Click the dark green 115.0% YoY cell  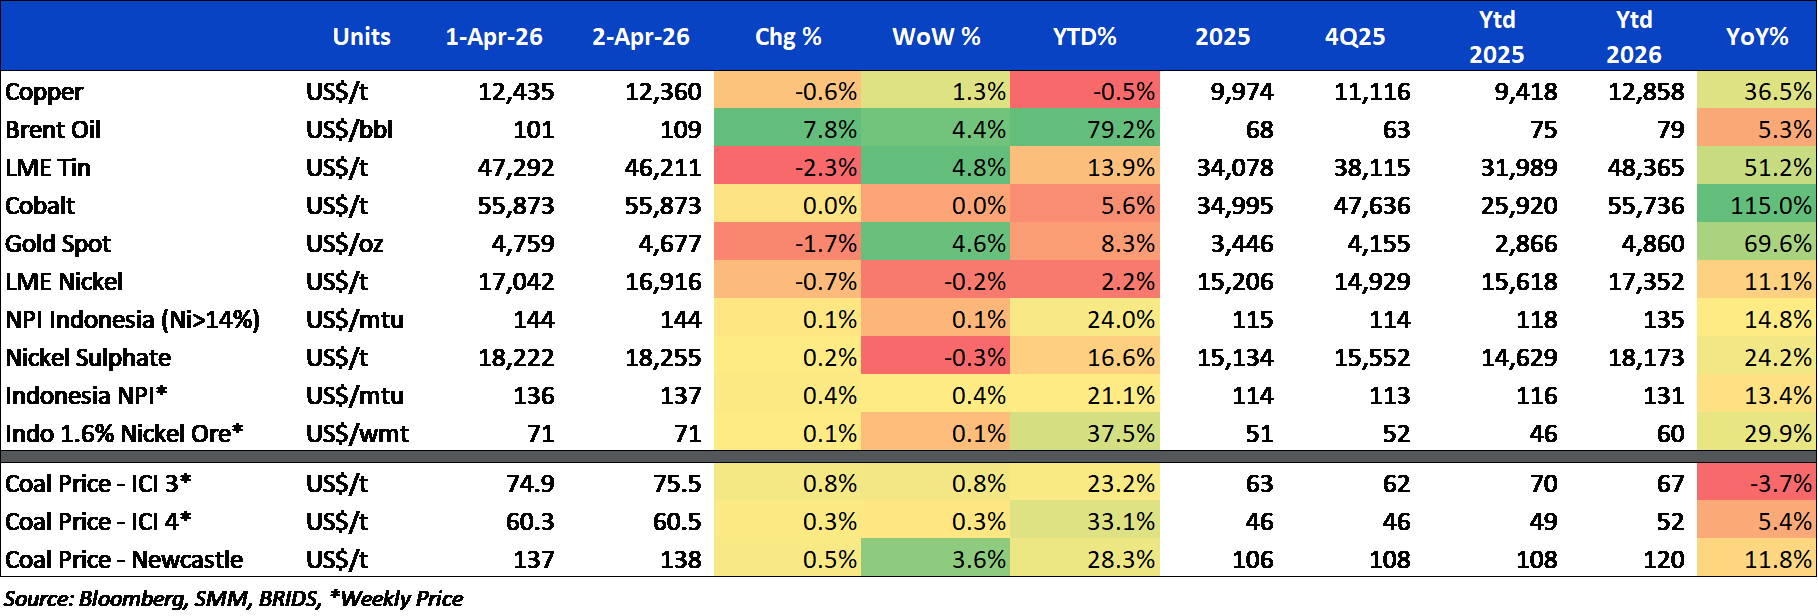tap(1757, 206)
